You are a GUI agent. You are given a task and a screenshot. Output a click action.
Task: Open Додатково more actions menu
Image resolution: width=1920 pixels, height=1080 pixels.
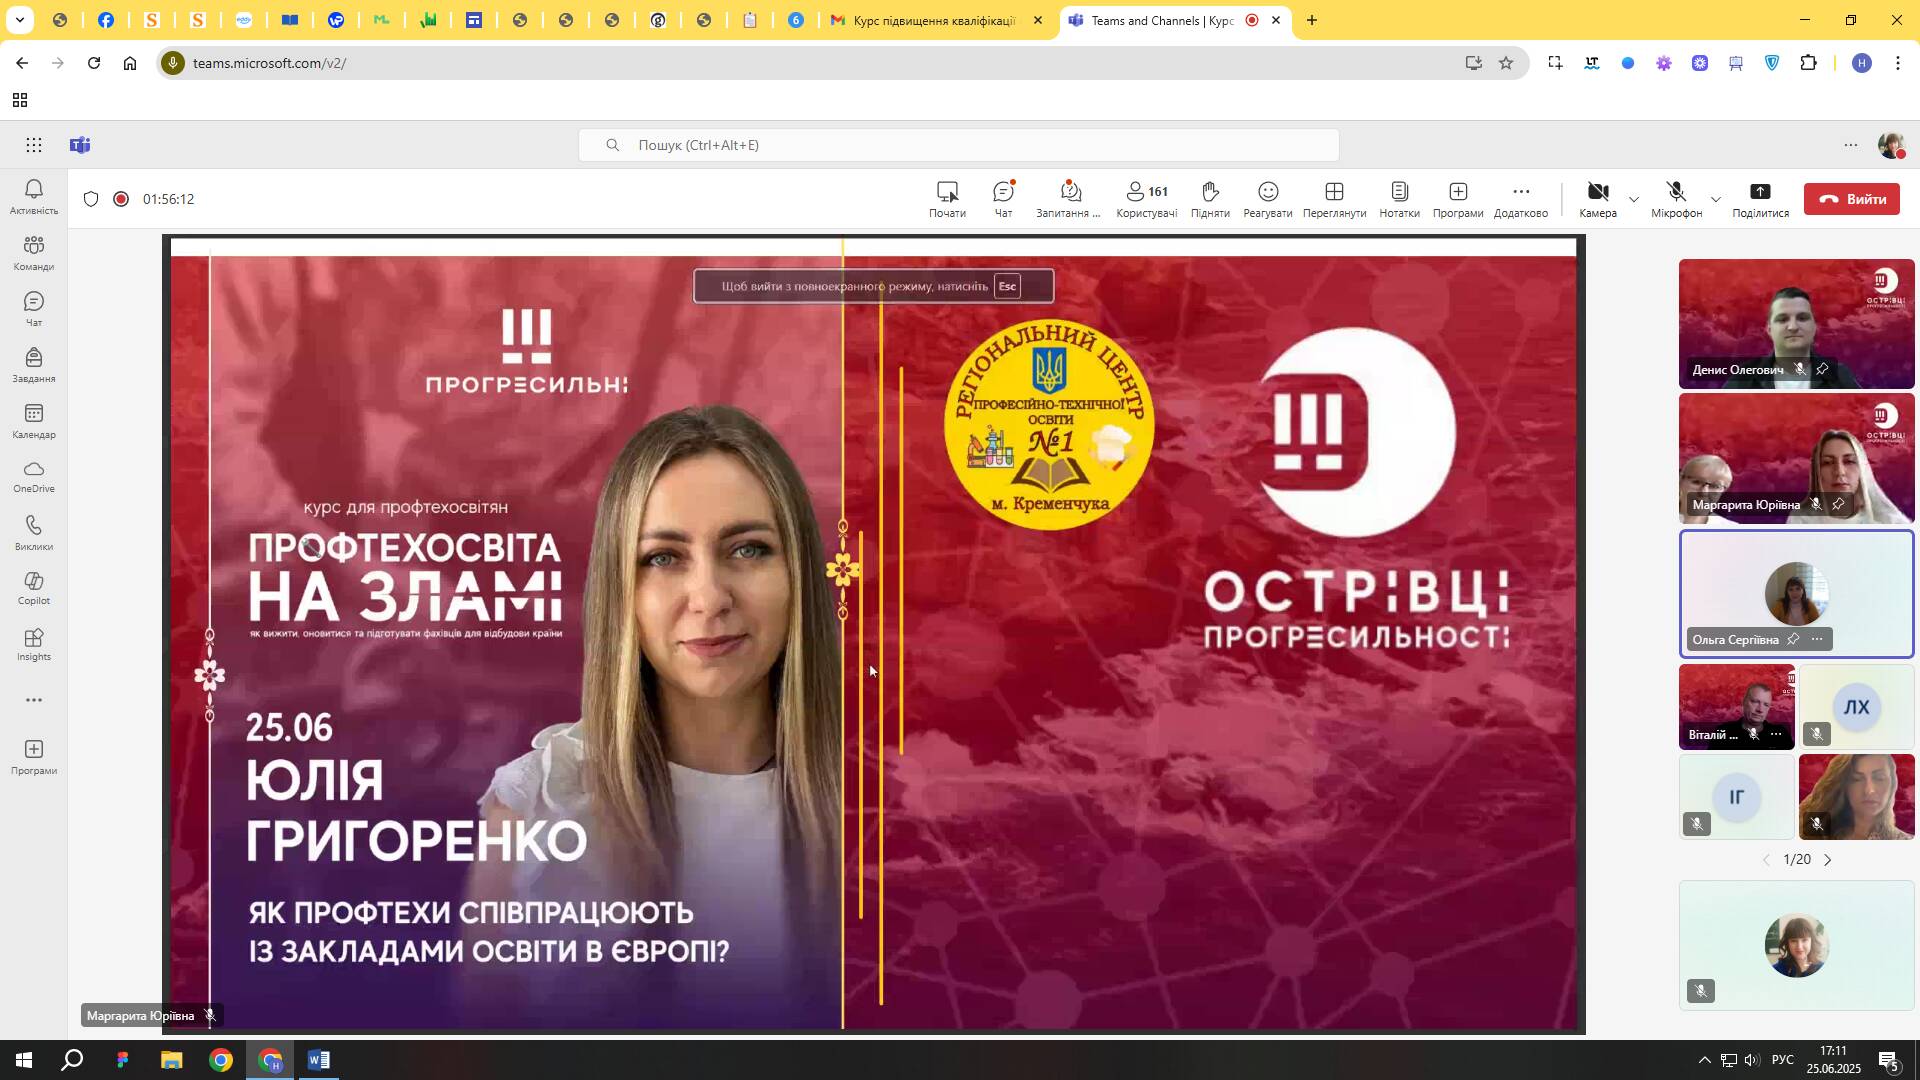click(1521, 199)
